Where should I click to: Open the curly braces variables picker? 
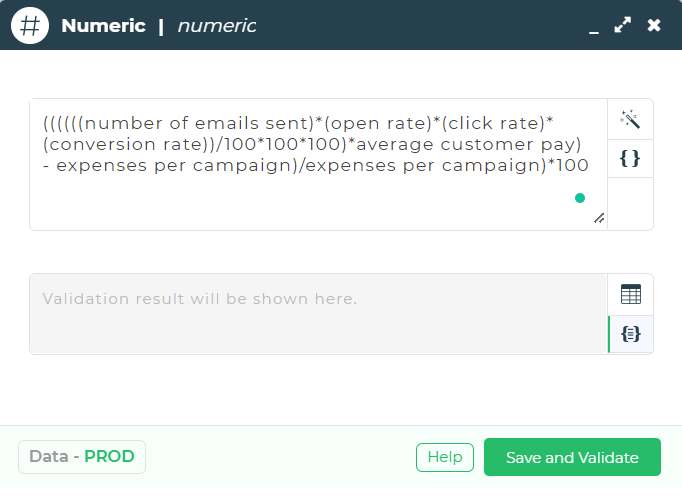(x=630, y=158)
